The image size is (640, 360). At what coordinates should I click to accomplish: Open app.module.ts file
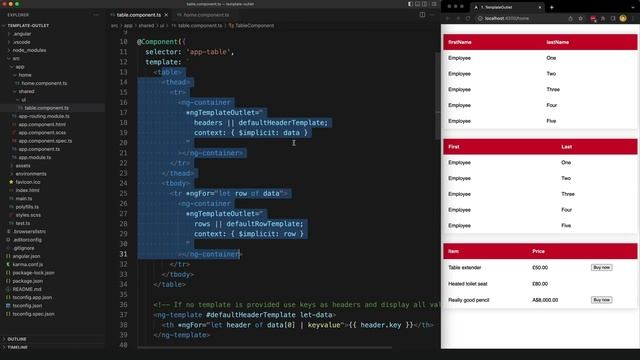coord(35,157)
